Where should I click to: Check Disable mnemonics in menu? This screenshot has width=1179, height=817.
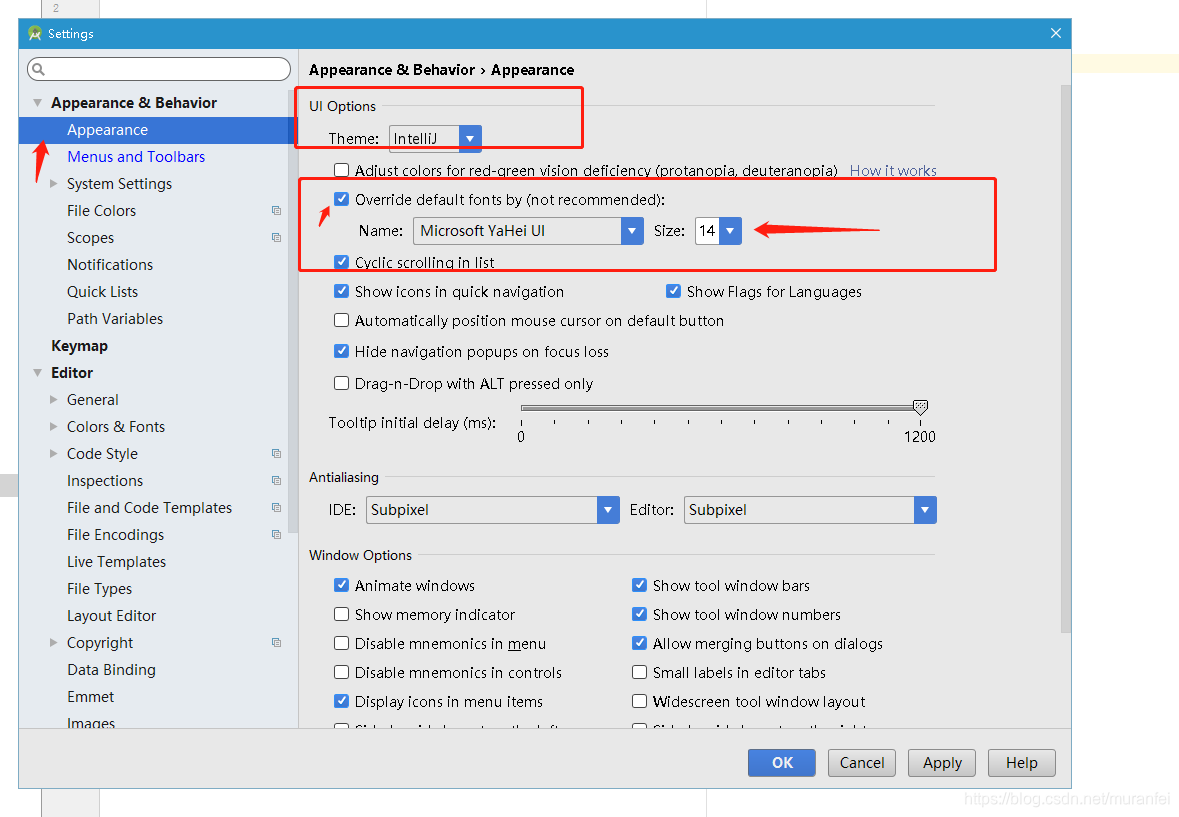(341, 643)
